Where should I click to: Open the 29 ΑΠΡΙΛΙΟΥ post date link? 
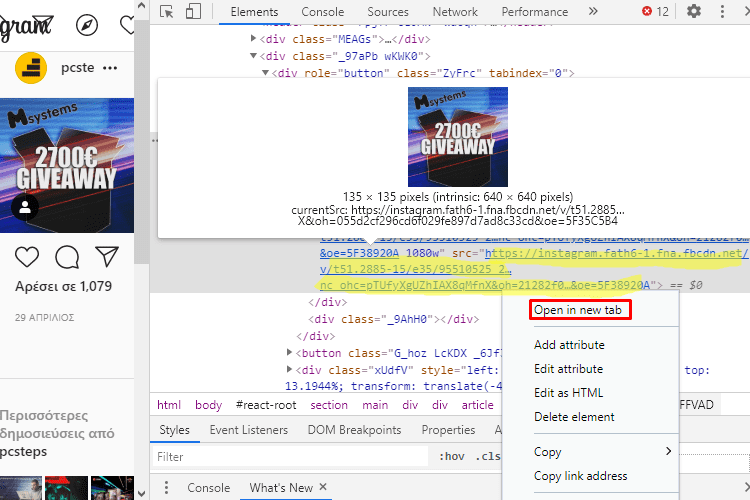point(44,318)
